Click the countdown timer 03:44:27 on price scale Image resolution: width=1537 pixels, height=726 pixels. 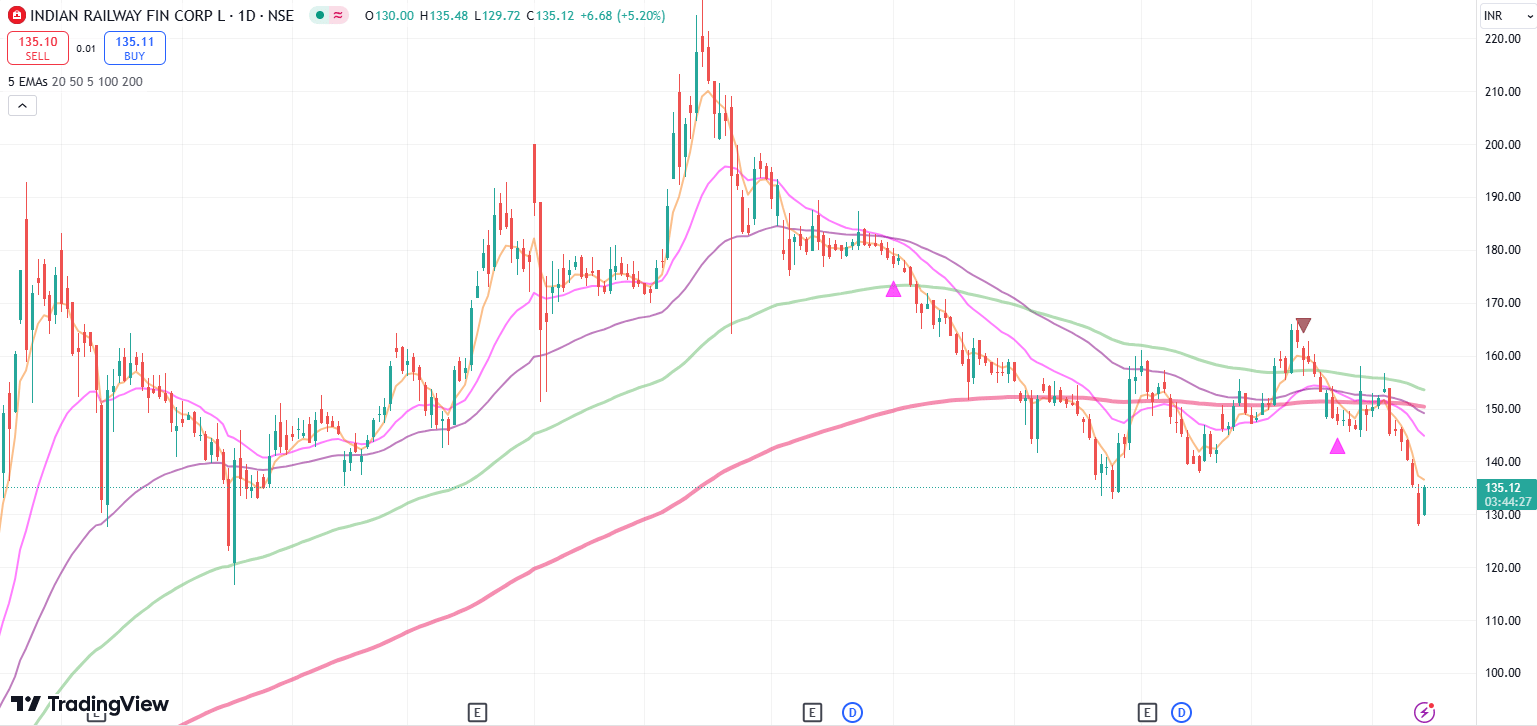pos(1505,501)
